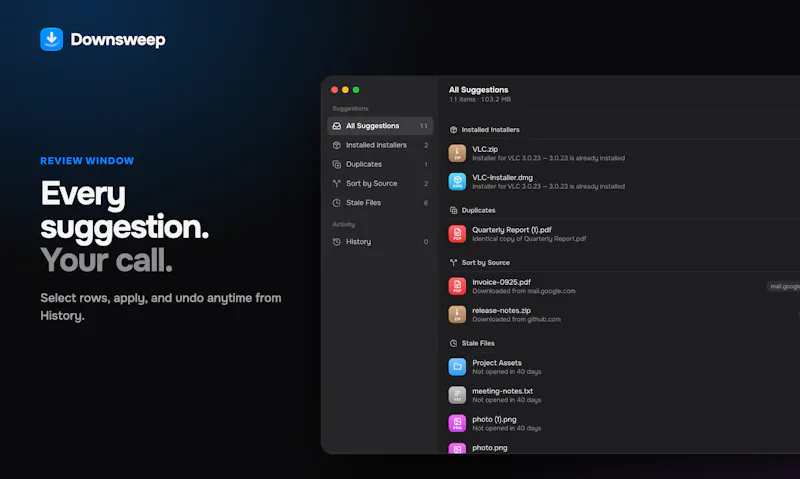Click the Installed Installers section heading
The image size is (800, 479).
pos(490,130)
